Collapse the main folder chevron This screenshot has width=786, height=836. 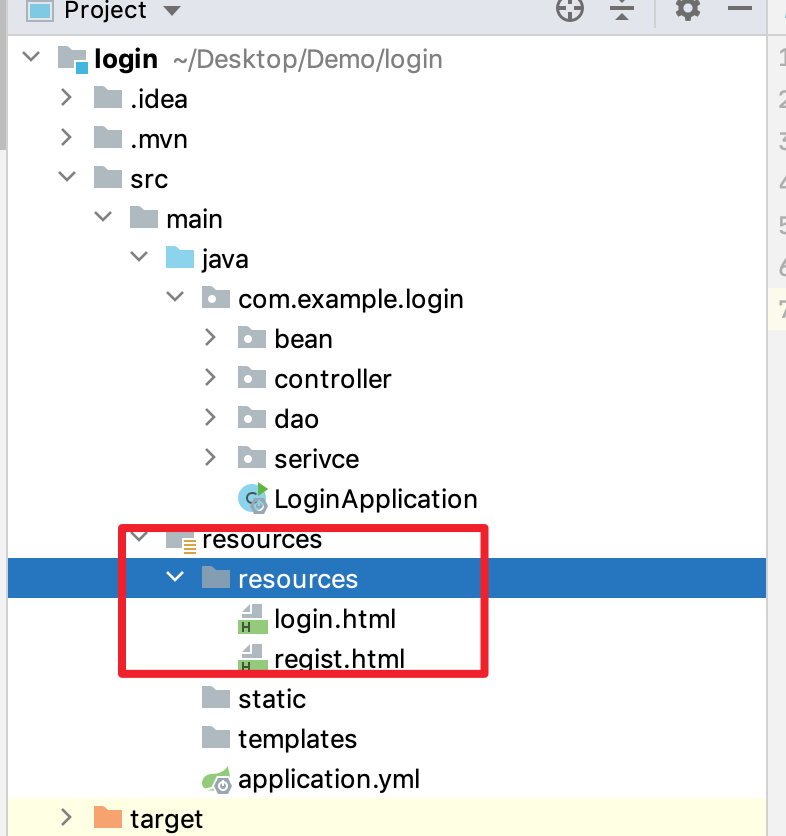tap(103, 216)
